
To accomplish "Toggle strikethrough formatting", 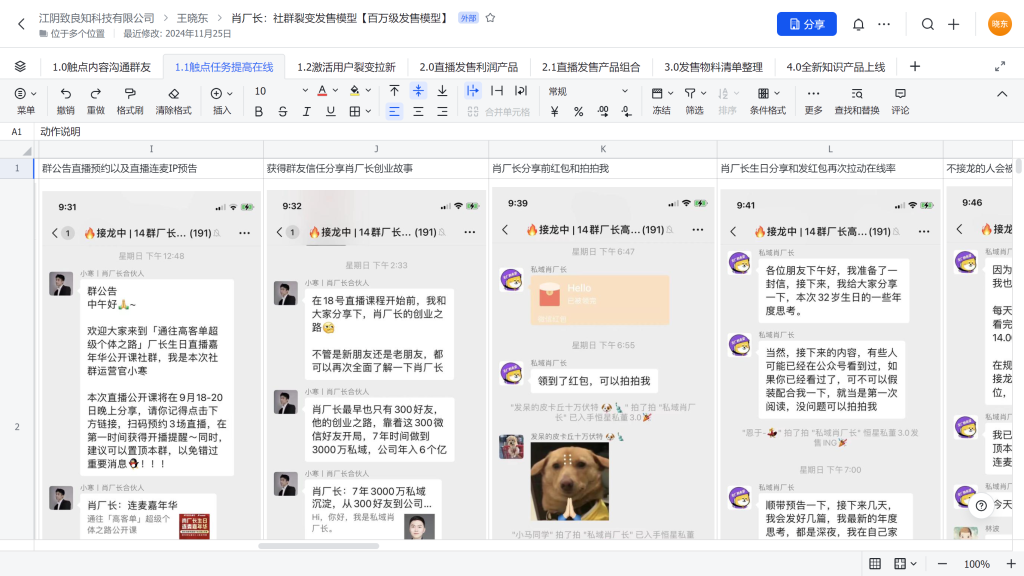I will click(283, 112).
